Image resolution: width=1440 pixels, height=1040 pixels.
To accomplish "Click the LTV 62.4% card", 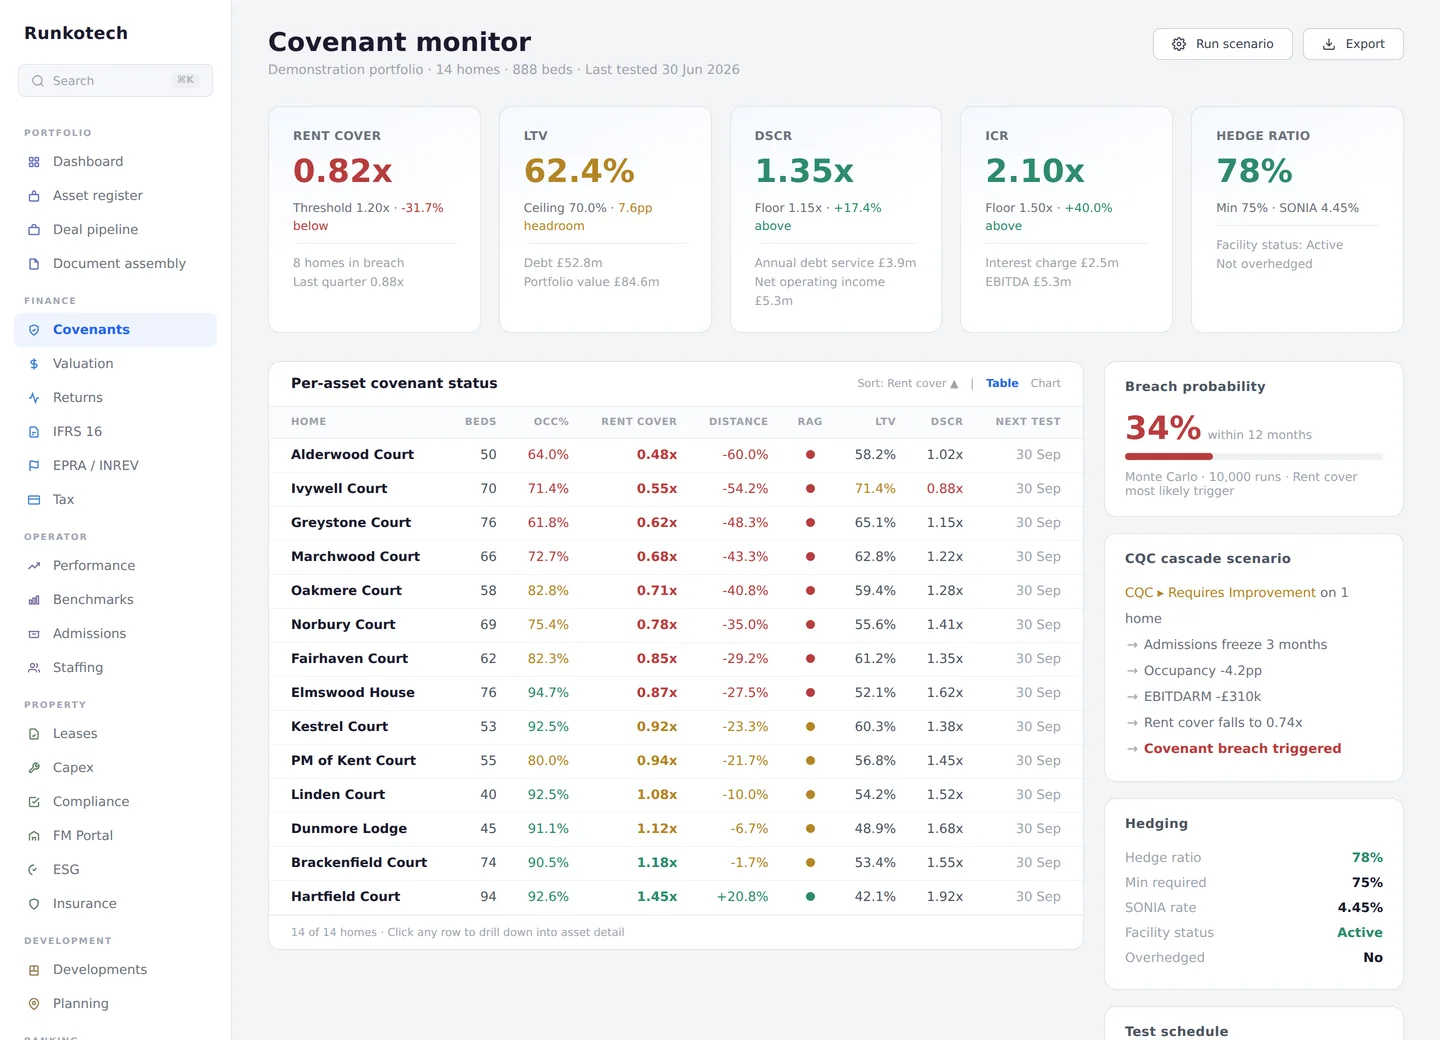I will [x=605, y=220].
